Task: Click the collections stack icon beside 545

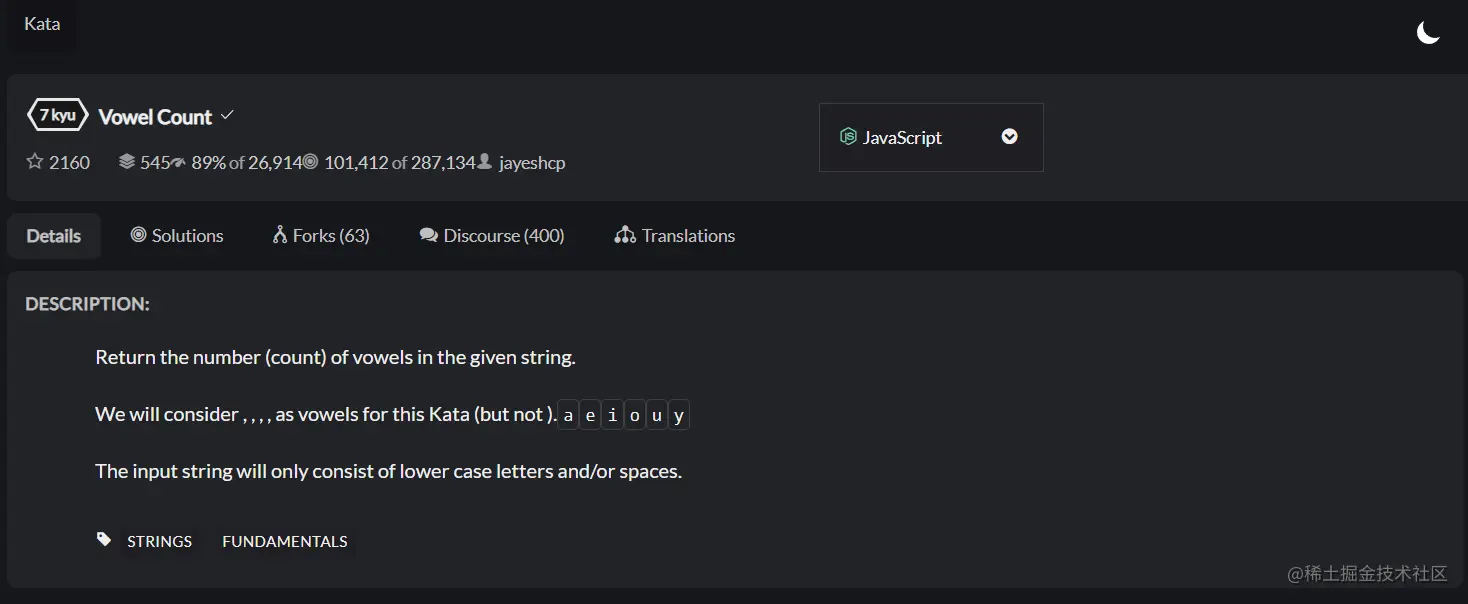Action: (127, 161)
